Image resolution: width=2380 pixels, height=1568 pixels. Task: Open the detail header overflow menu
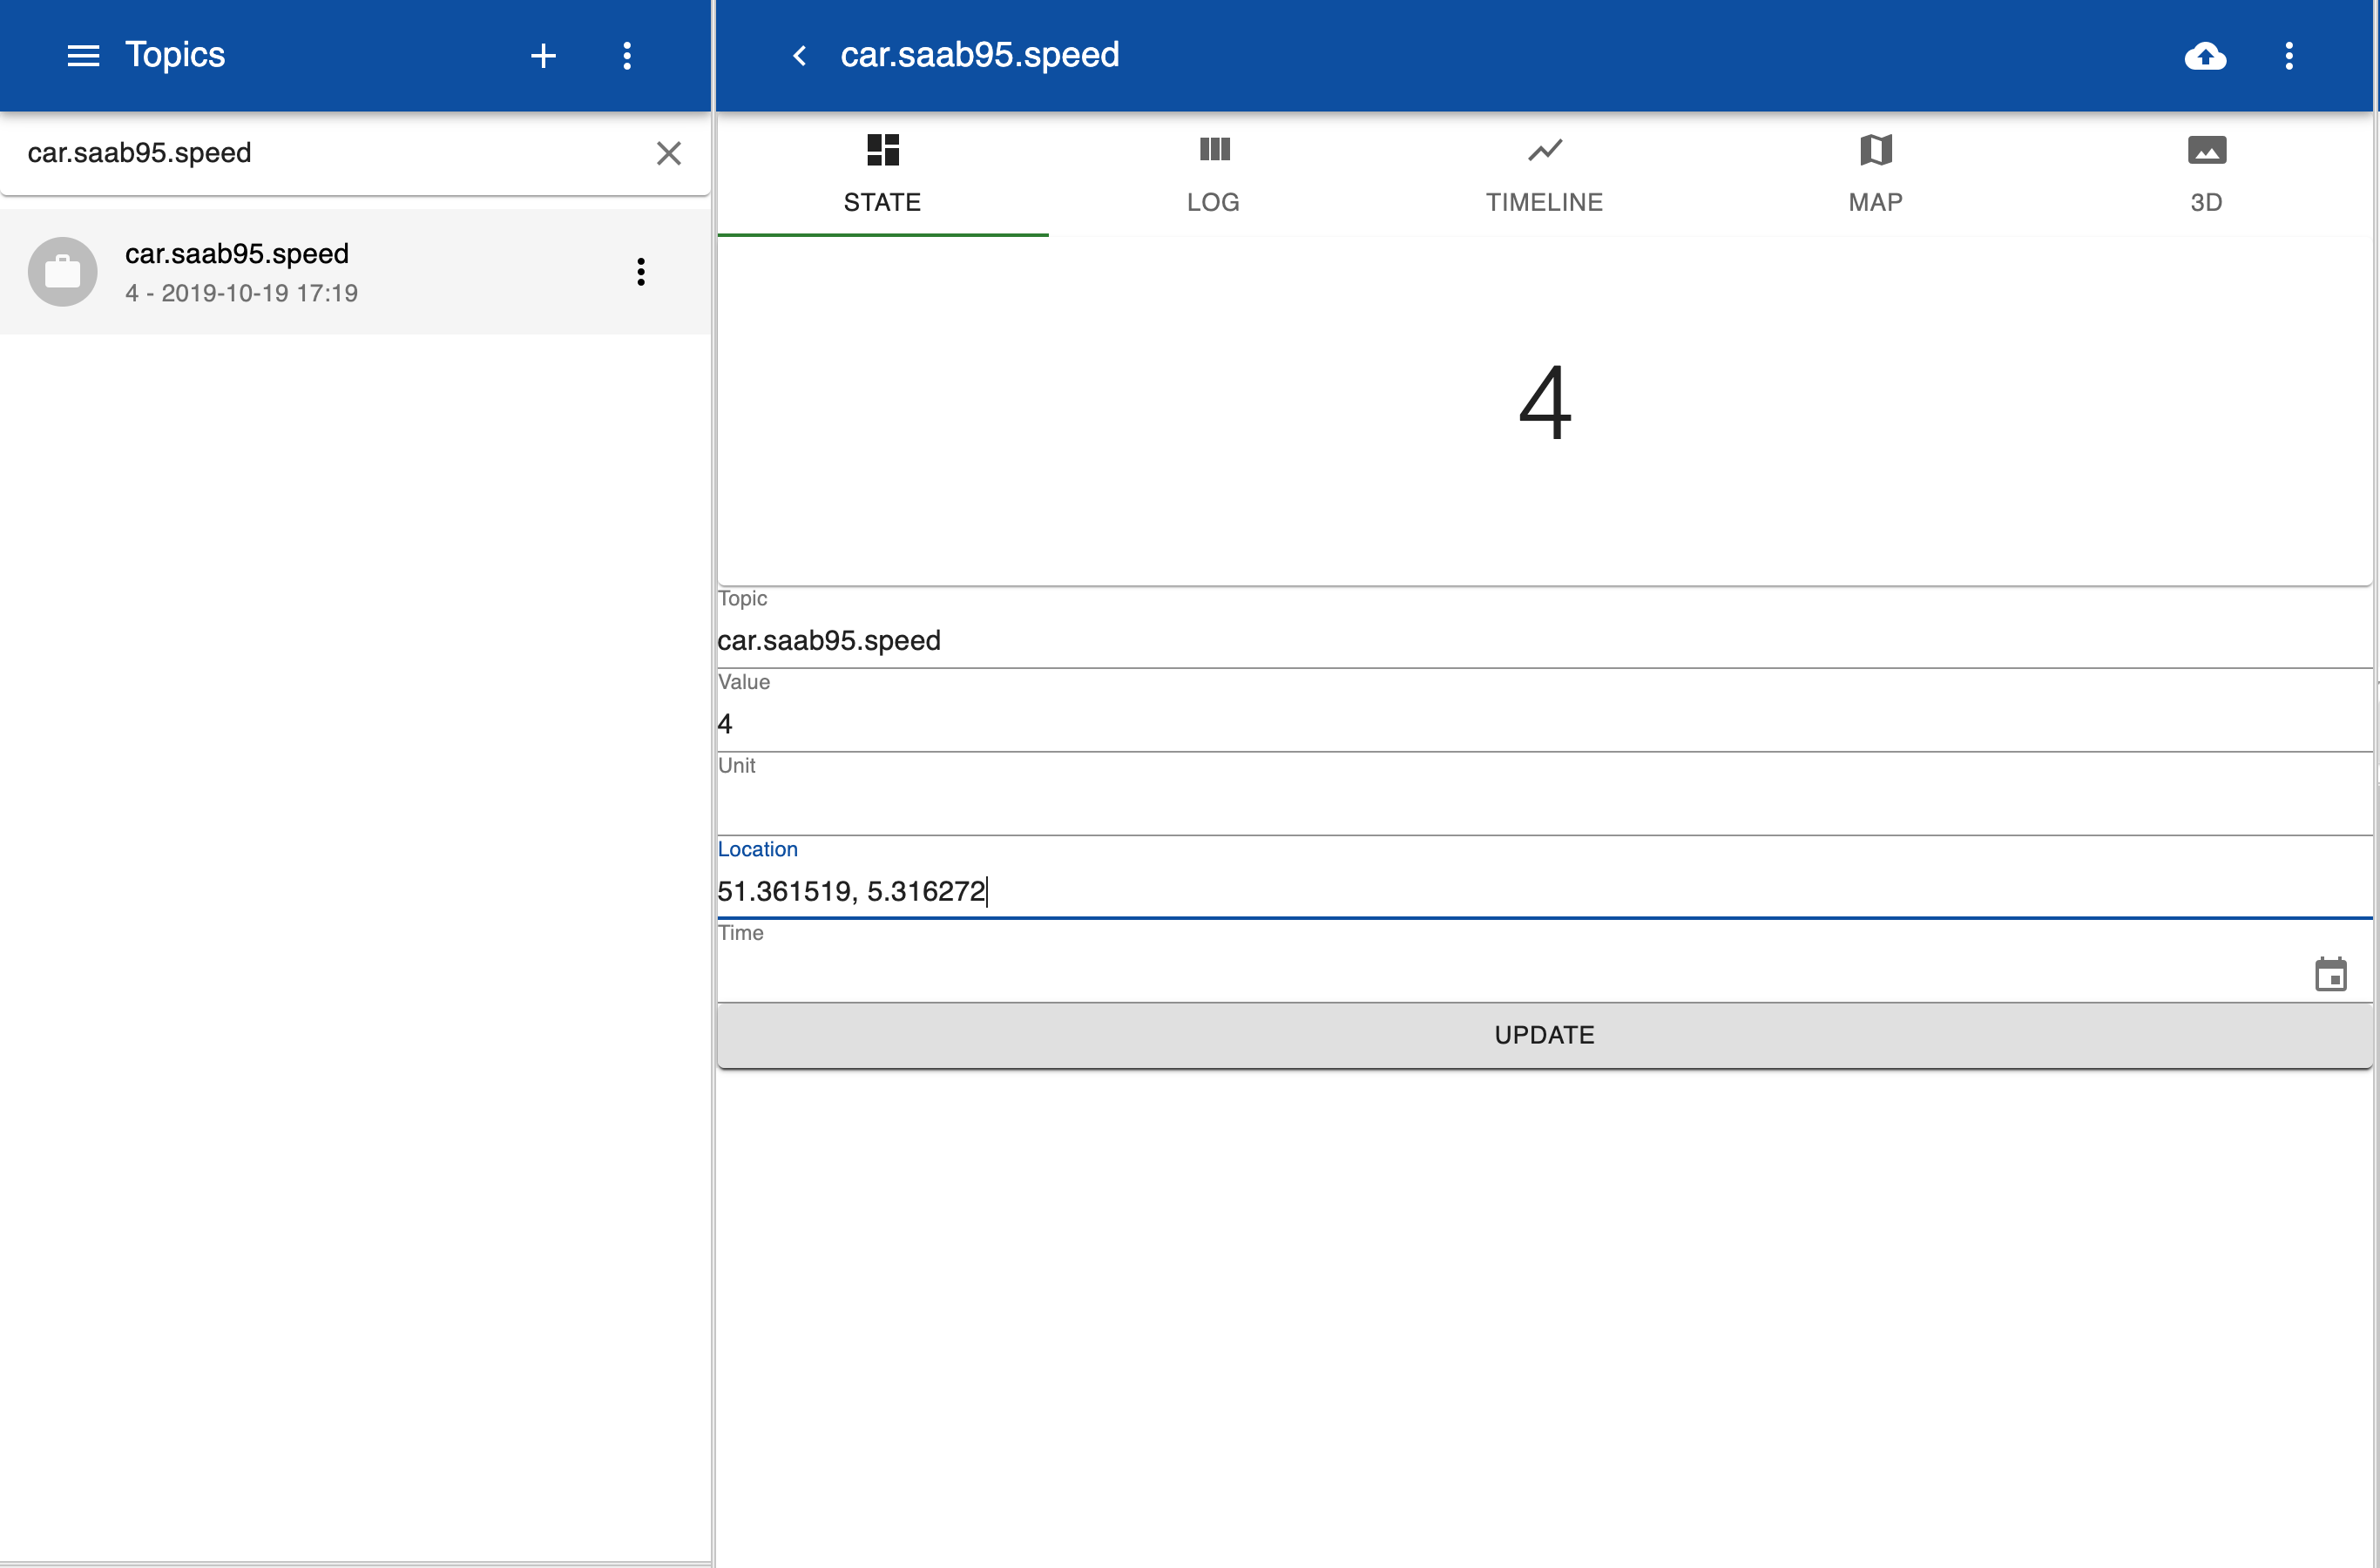pos(2289,56)
